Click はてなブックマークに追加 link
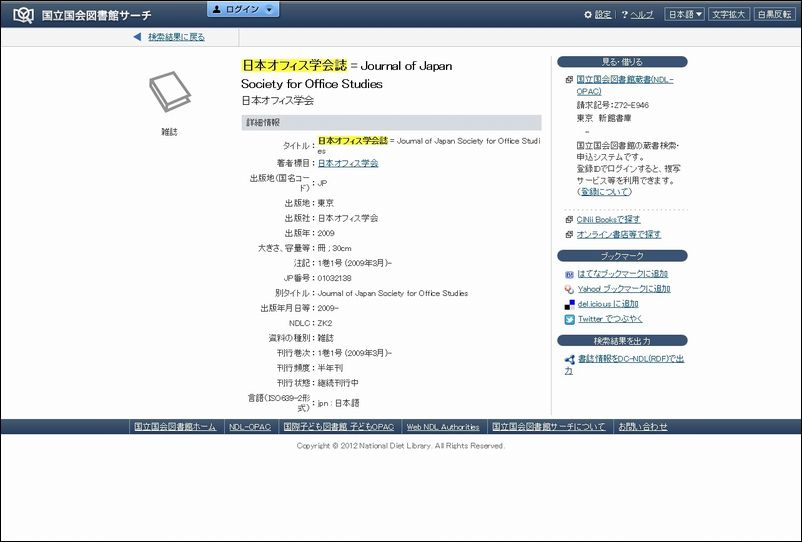The height and width of the screenshot is (542, 802). [x=623, y=274]
